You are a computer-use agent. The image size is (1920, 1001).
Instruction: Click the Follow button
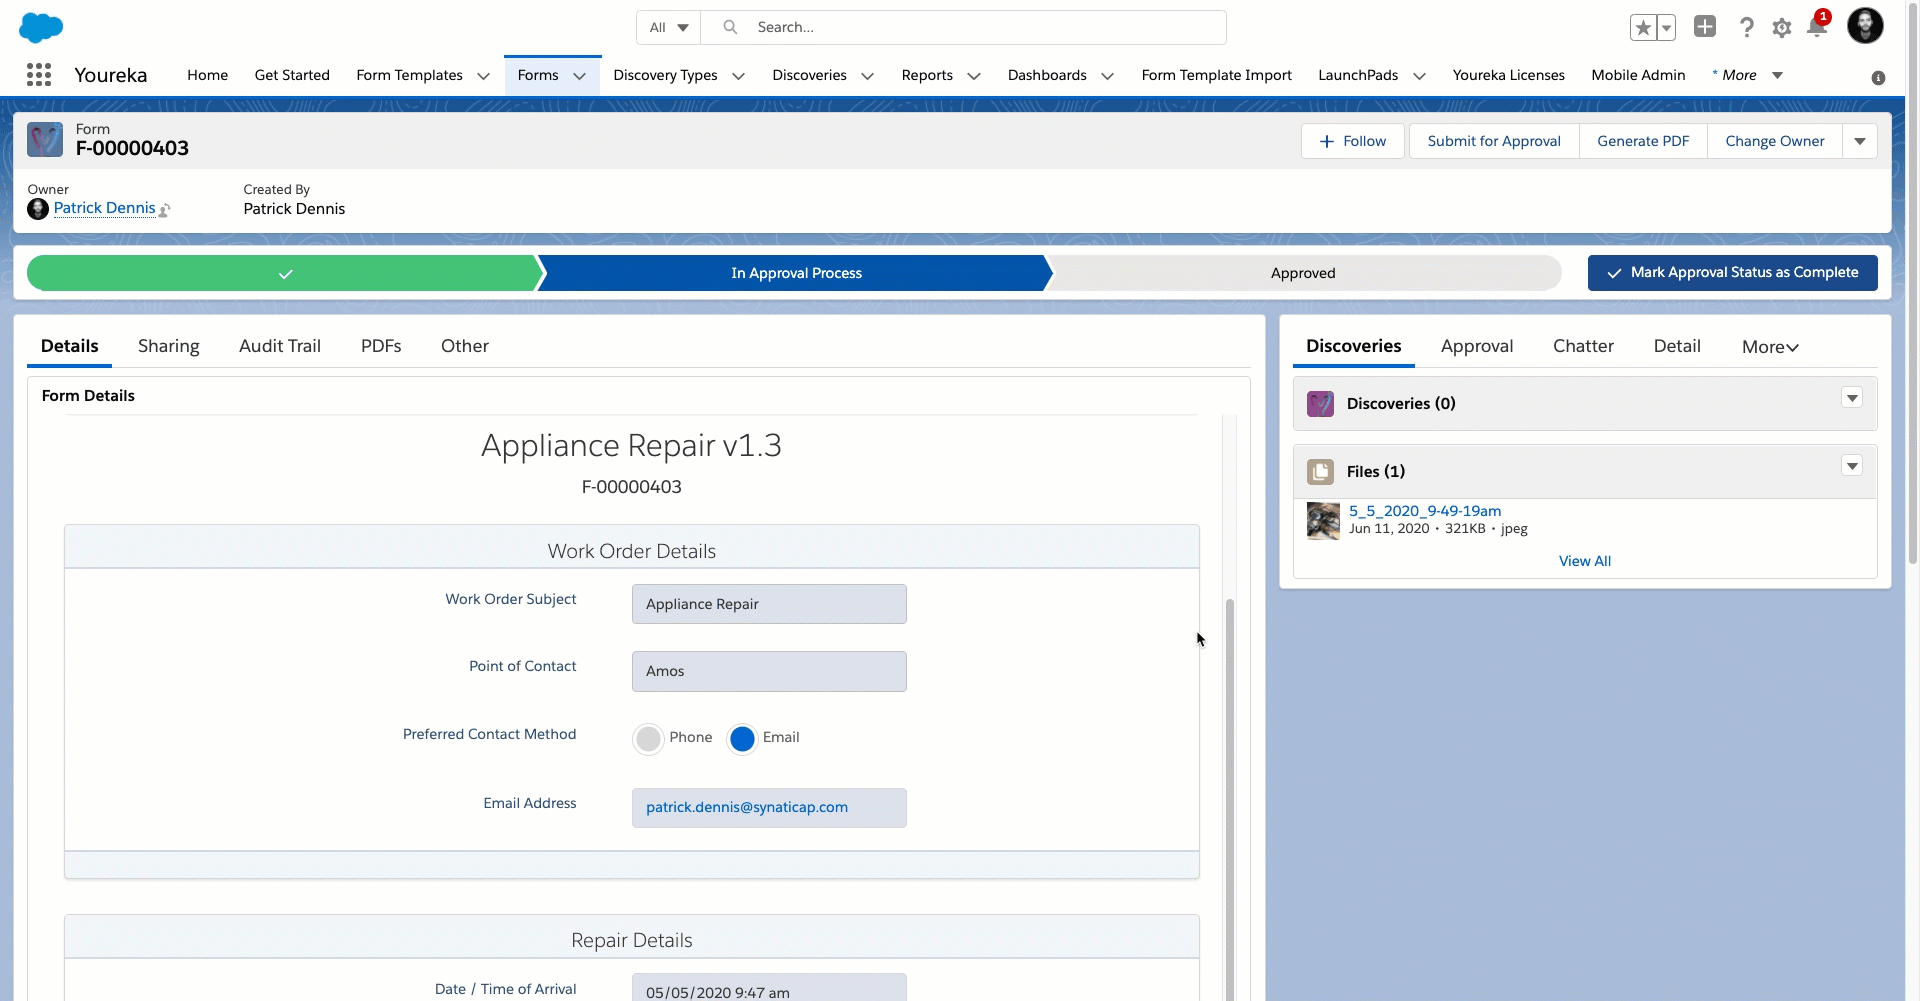click(x=1352, y=141)
